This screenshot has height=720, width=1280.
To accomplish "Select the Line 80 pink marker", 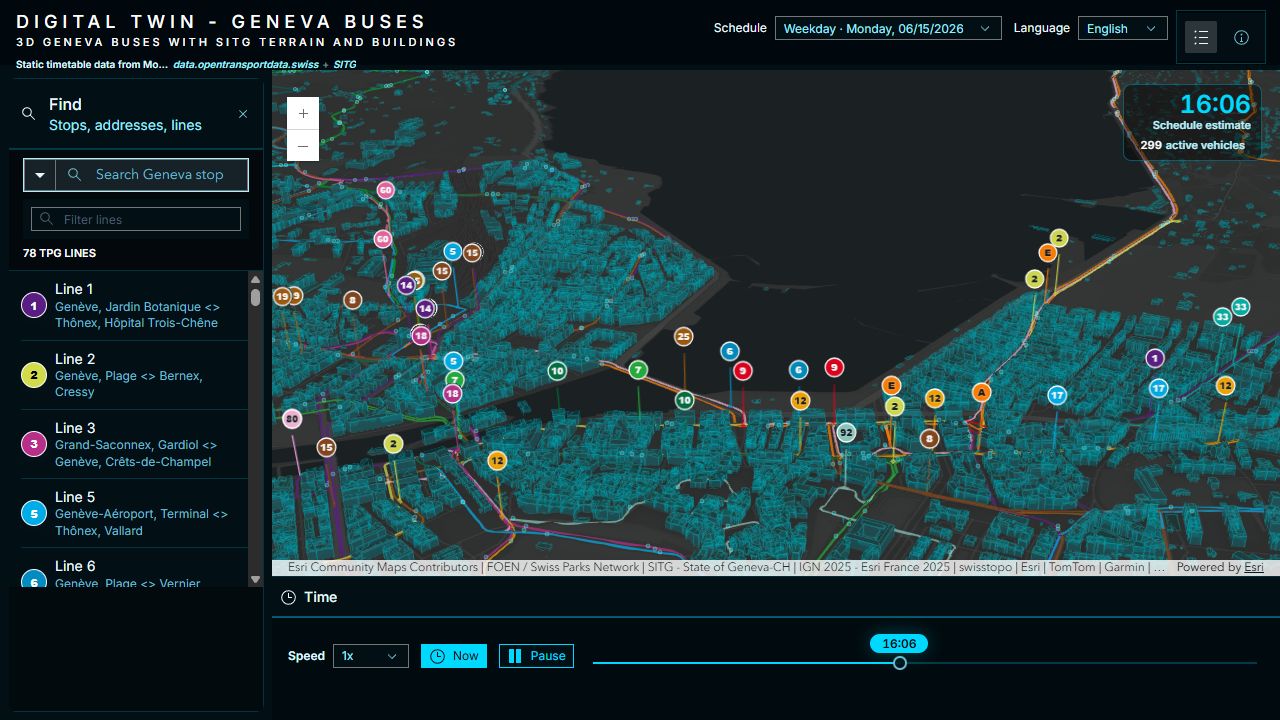I will 292,419.
